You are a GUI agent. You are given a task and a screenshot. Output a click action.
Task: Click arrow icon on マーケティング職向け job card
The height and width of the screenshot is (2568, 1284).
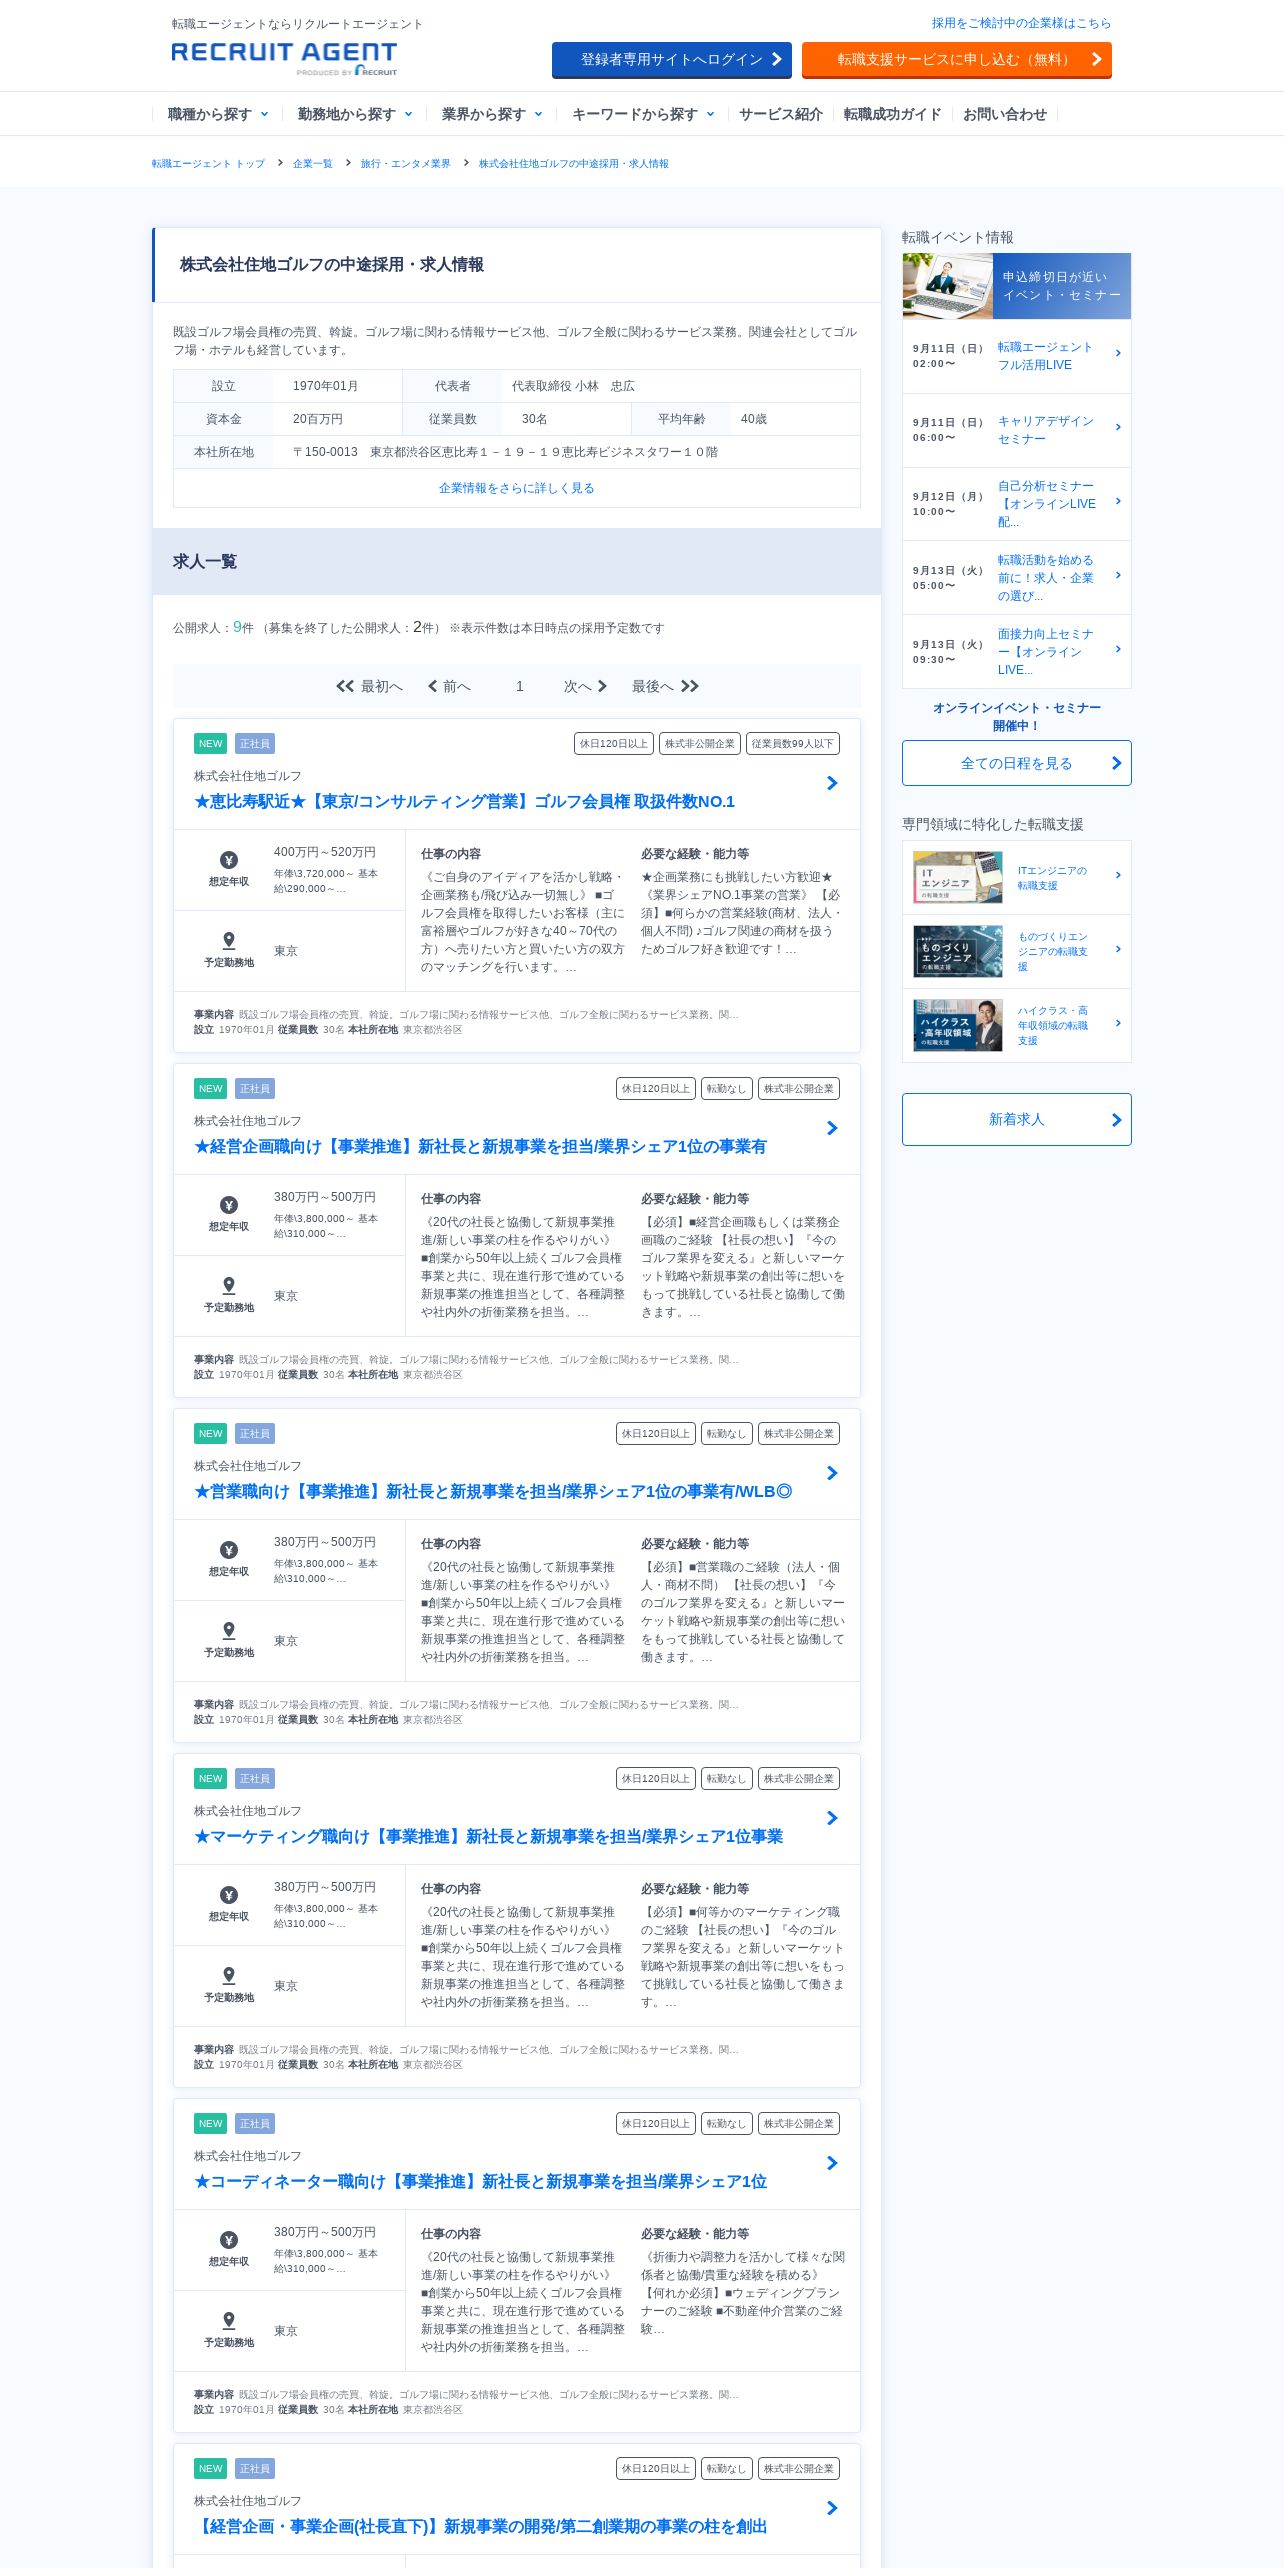(x=832, y=1818)
